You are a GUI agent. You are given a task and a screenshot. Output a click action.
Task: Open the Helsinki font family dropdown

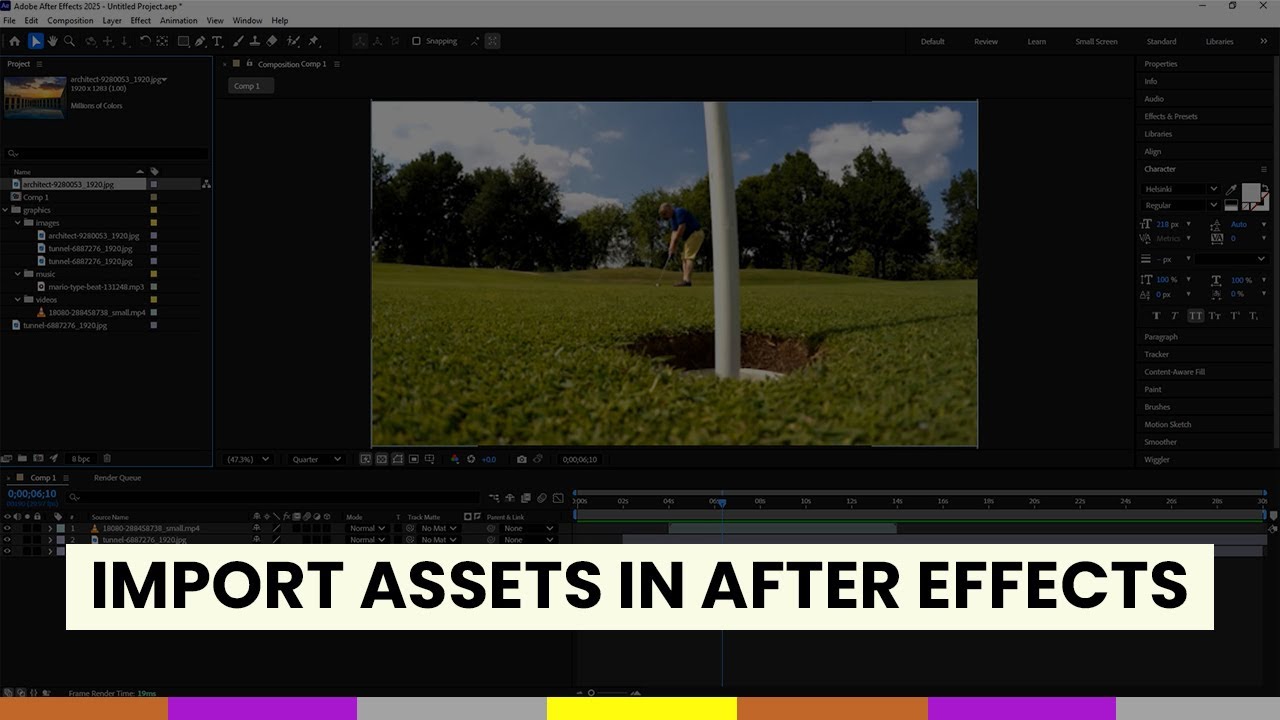pos(1181,189)
